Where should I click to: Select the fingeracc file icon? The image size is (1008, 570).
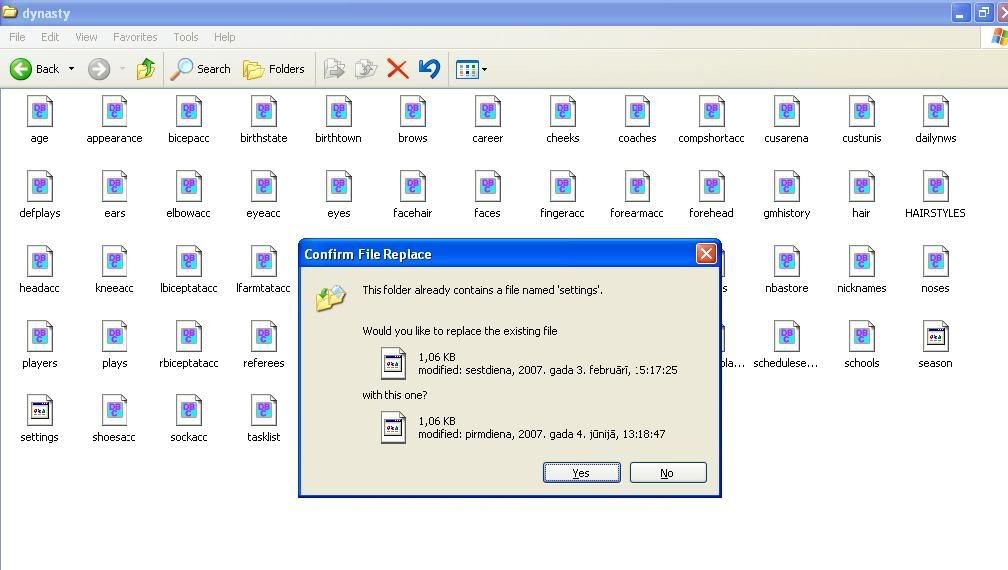[562, 186]
